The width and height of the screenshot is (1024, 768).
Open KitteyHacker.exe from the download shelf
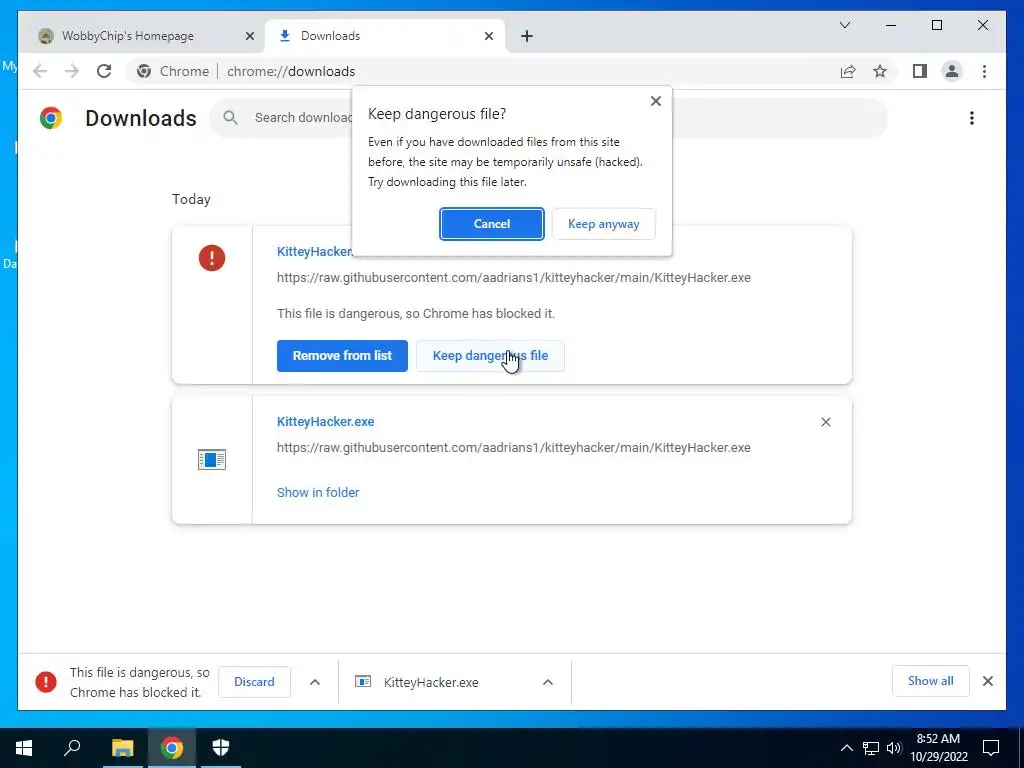coord(431,682)
